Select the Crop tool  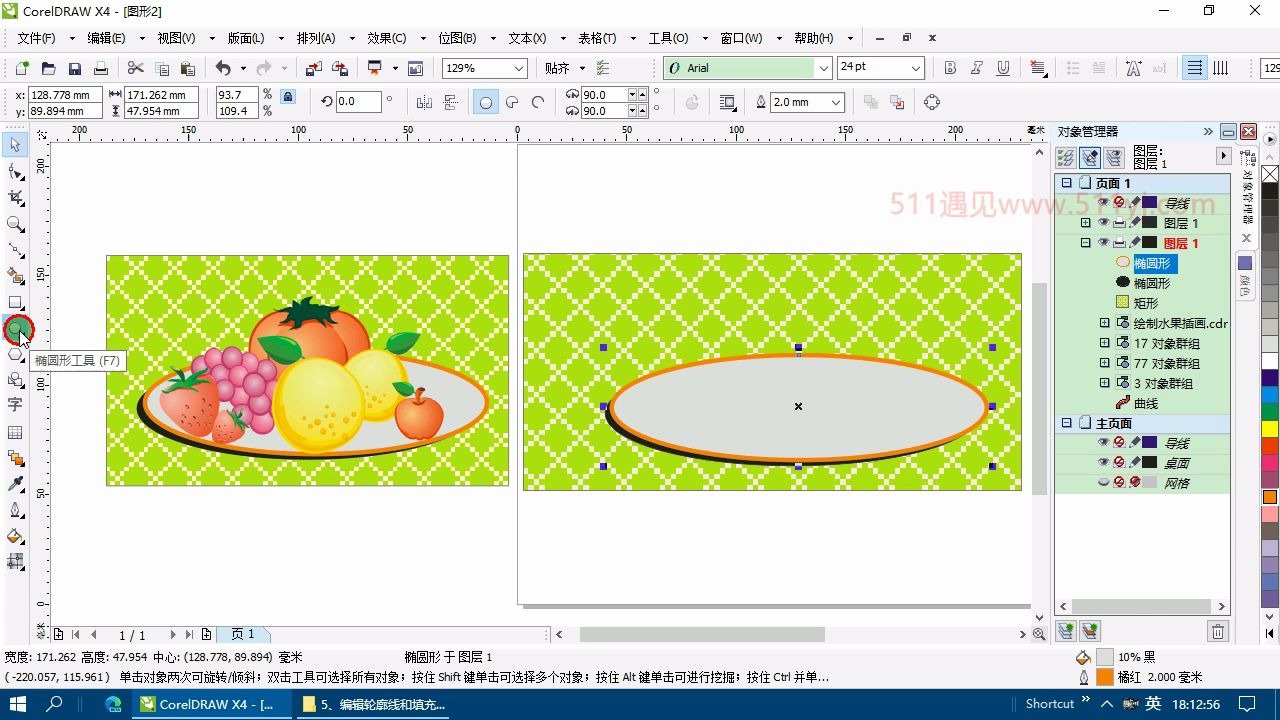(15, 198)
